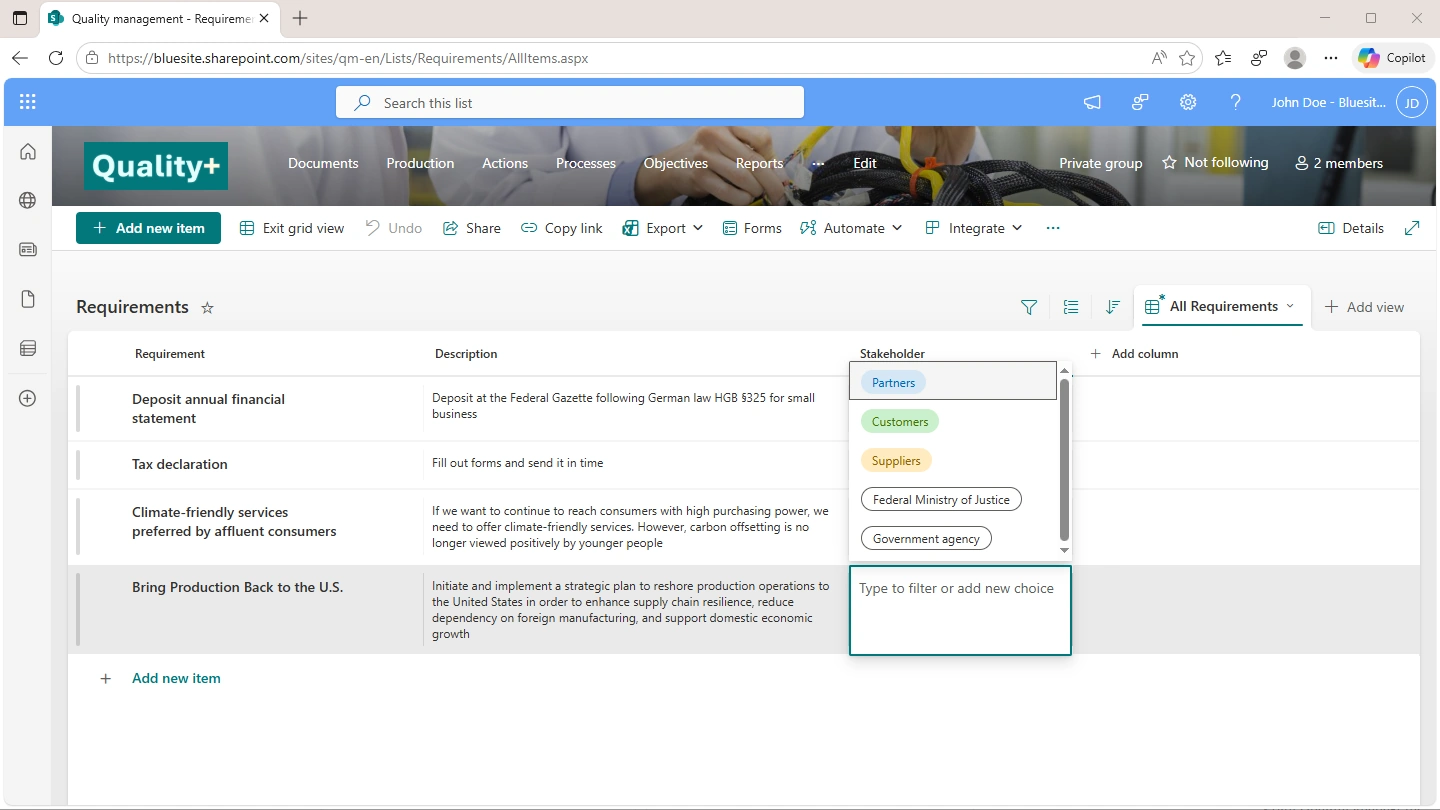The height and width of the screenshot is (810, 1440).
Task: Toggle the Details pane
Action: click(1351, 228)
